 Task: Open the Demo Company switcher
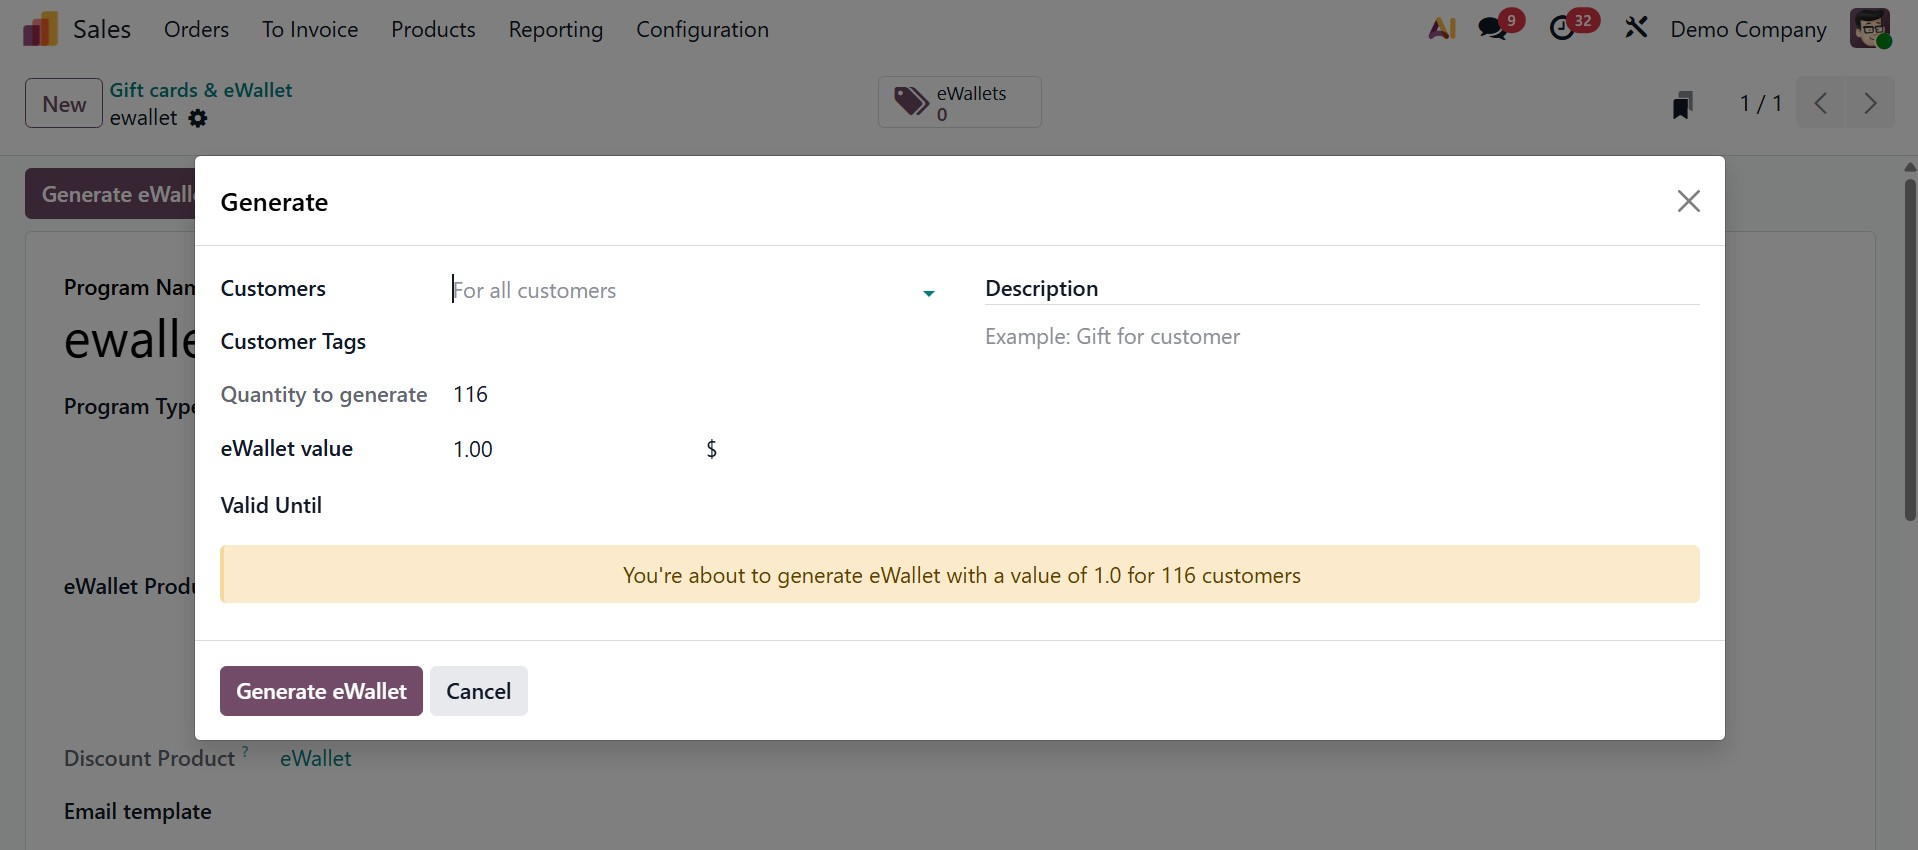click(1747, 30)
